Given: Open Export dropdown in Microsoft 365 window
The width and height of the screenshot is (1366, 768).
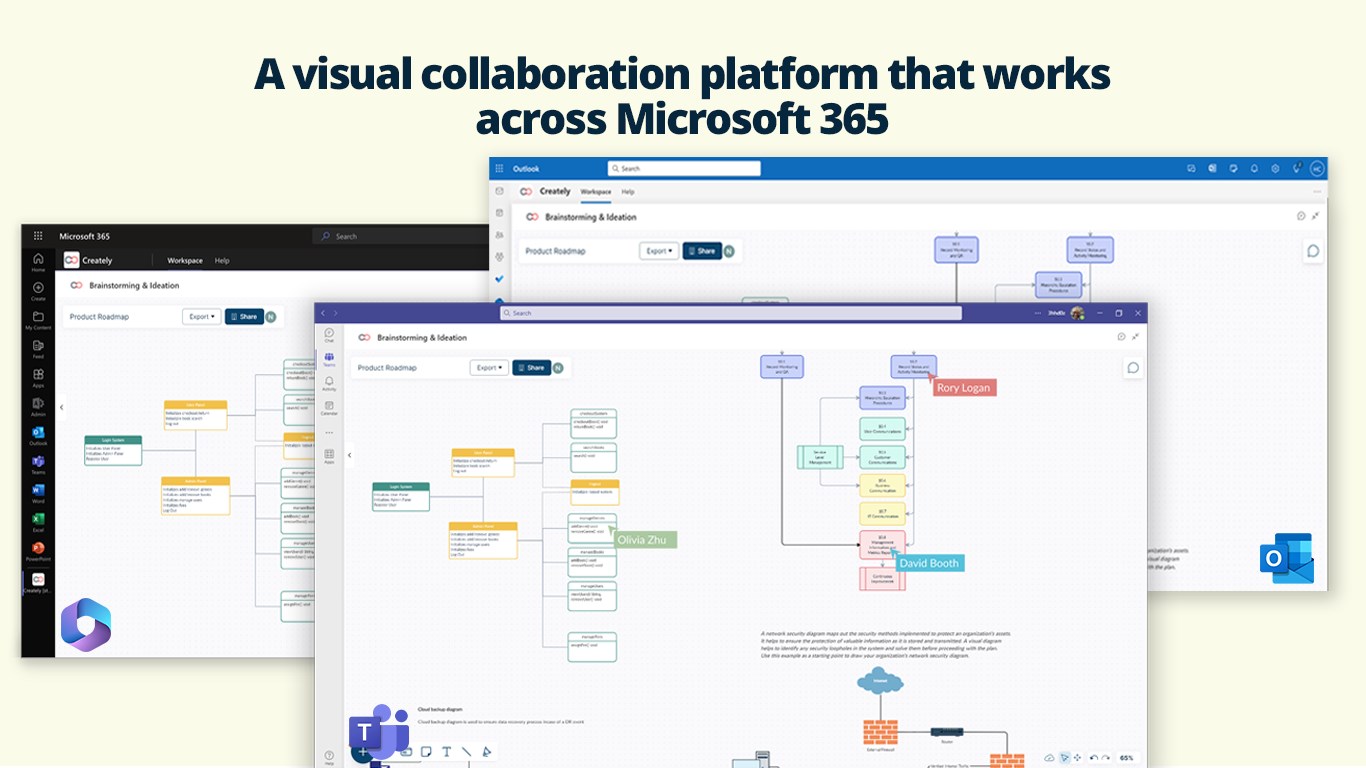Looking at the screenshot, I should 201,316.
